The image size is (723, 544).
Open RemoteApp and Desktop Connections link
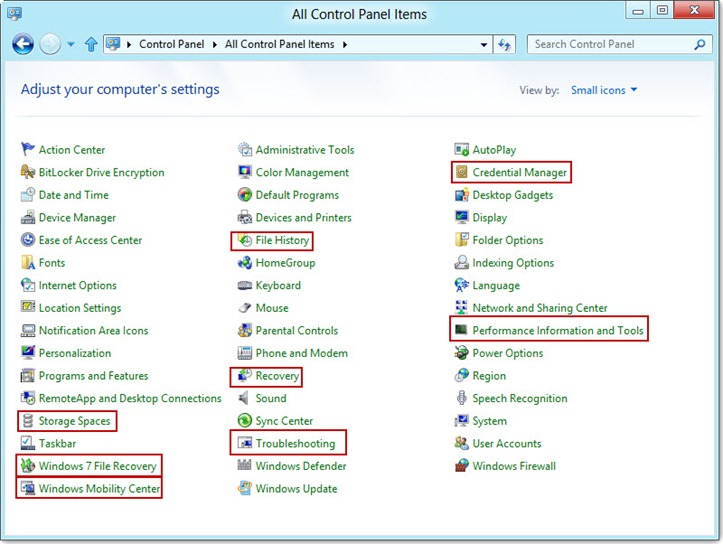[x=130, y=398]
